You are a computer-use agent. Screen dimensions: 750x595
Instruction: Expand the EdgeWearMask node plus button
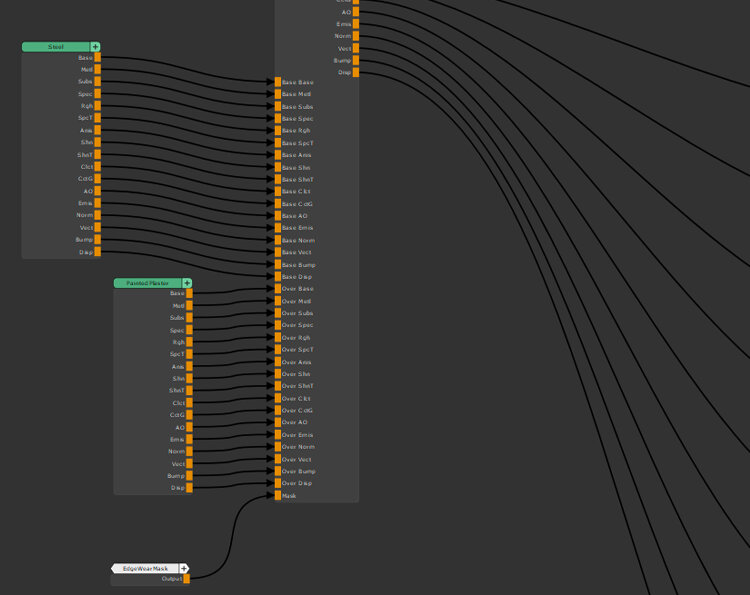click(183, 568)
